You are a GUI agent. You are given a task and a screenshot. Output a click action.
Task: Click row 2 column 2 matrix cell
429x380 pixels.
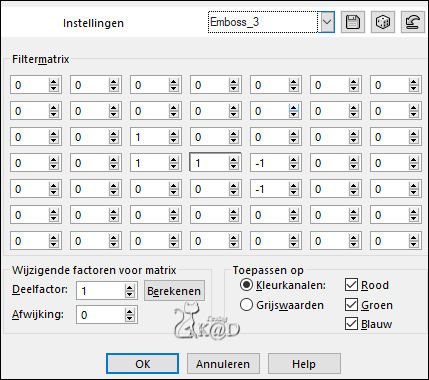(x=90, y=111)
